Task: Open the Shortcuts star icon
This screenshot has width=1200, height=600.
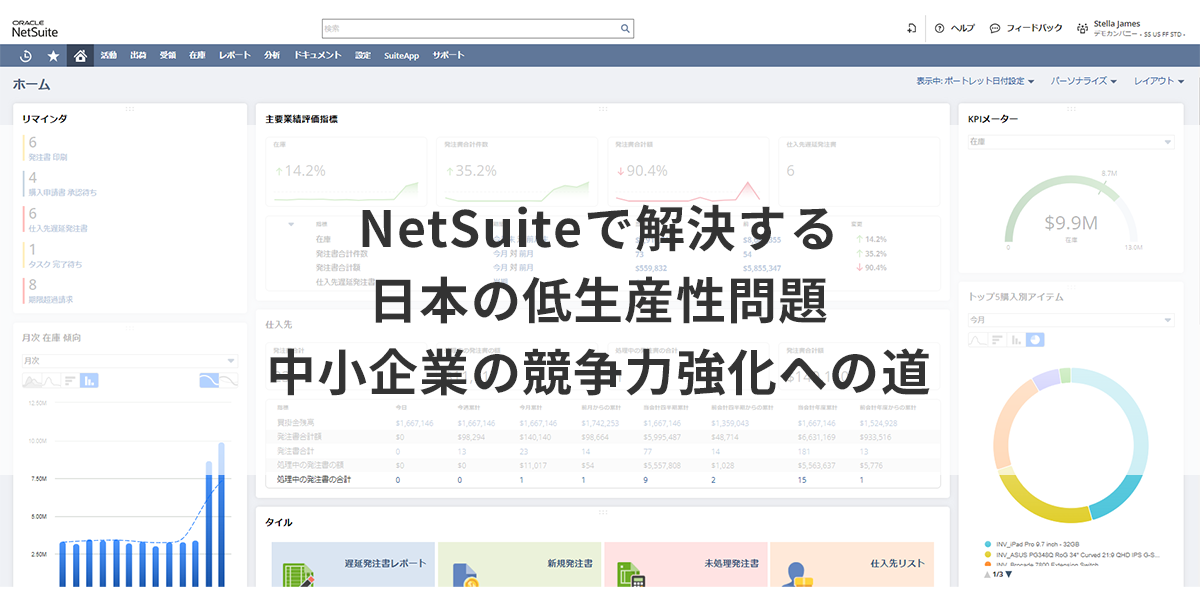Action: coord(53,56)
